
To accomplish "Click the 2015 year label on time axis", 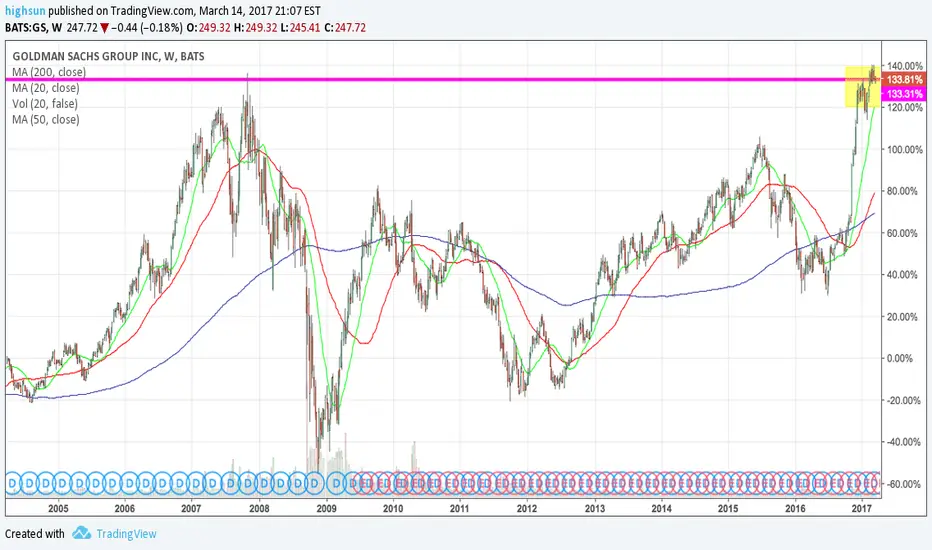I will (728, 508).
